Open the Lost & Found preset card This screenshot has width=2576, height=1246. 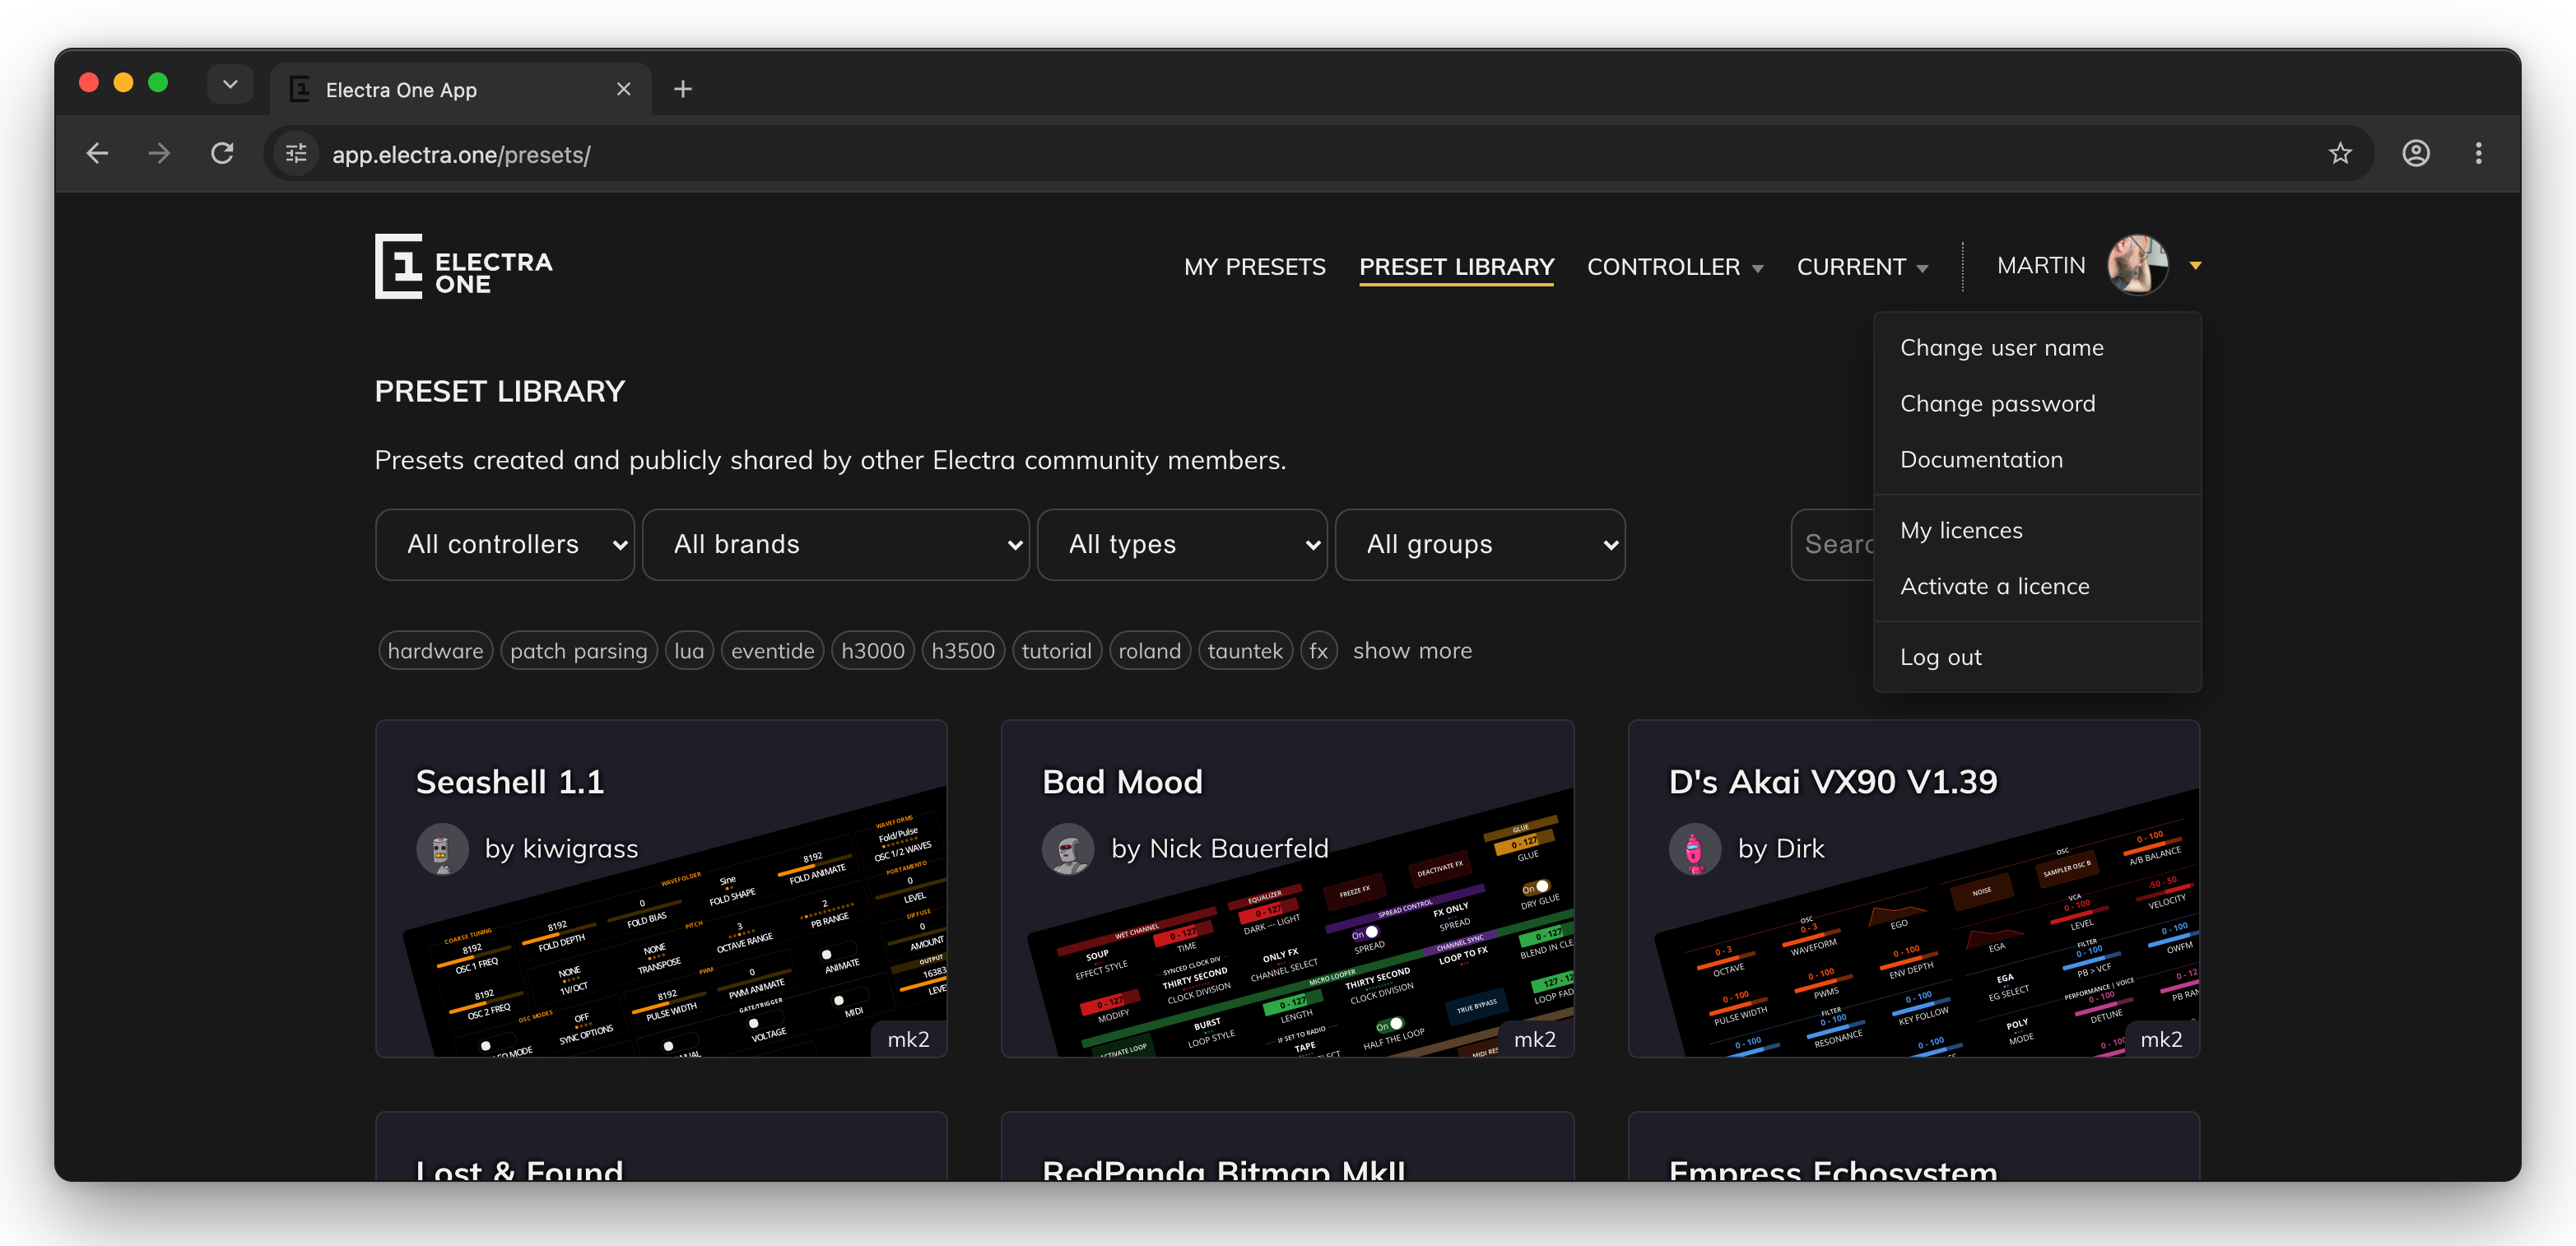pyautogui.click(x=661, y=1147)
